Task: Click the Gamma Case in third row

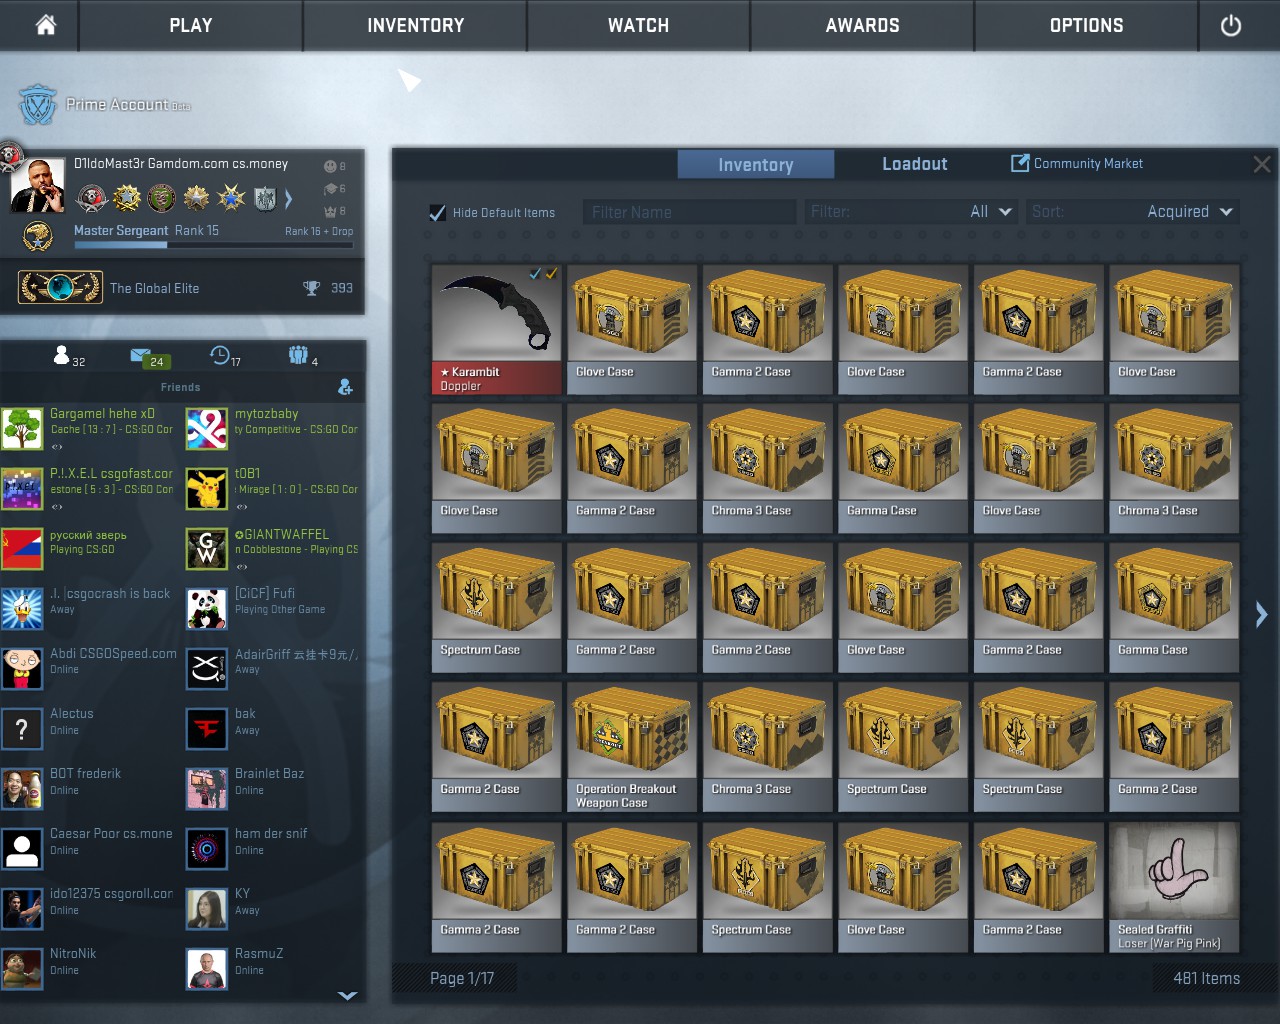Action: pos(1174,608)
